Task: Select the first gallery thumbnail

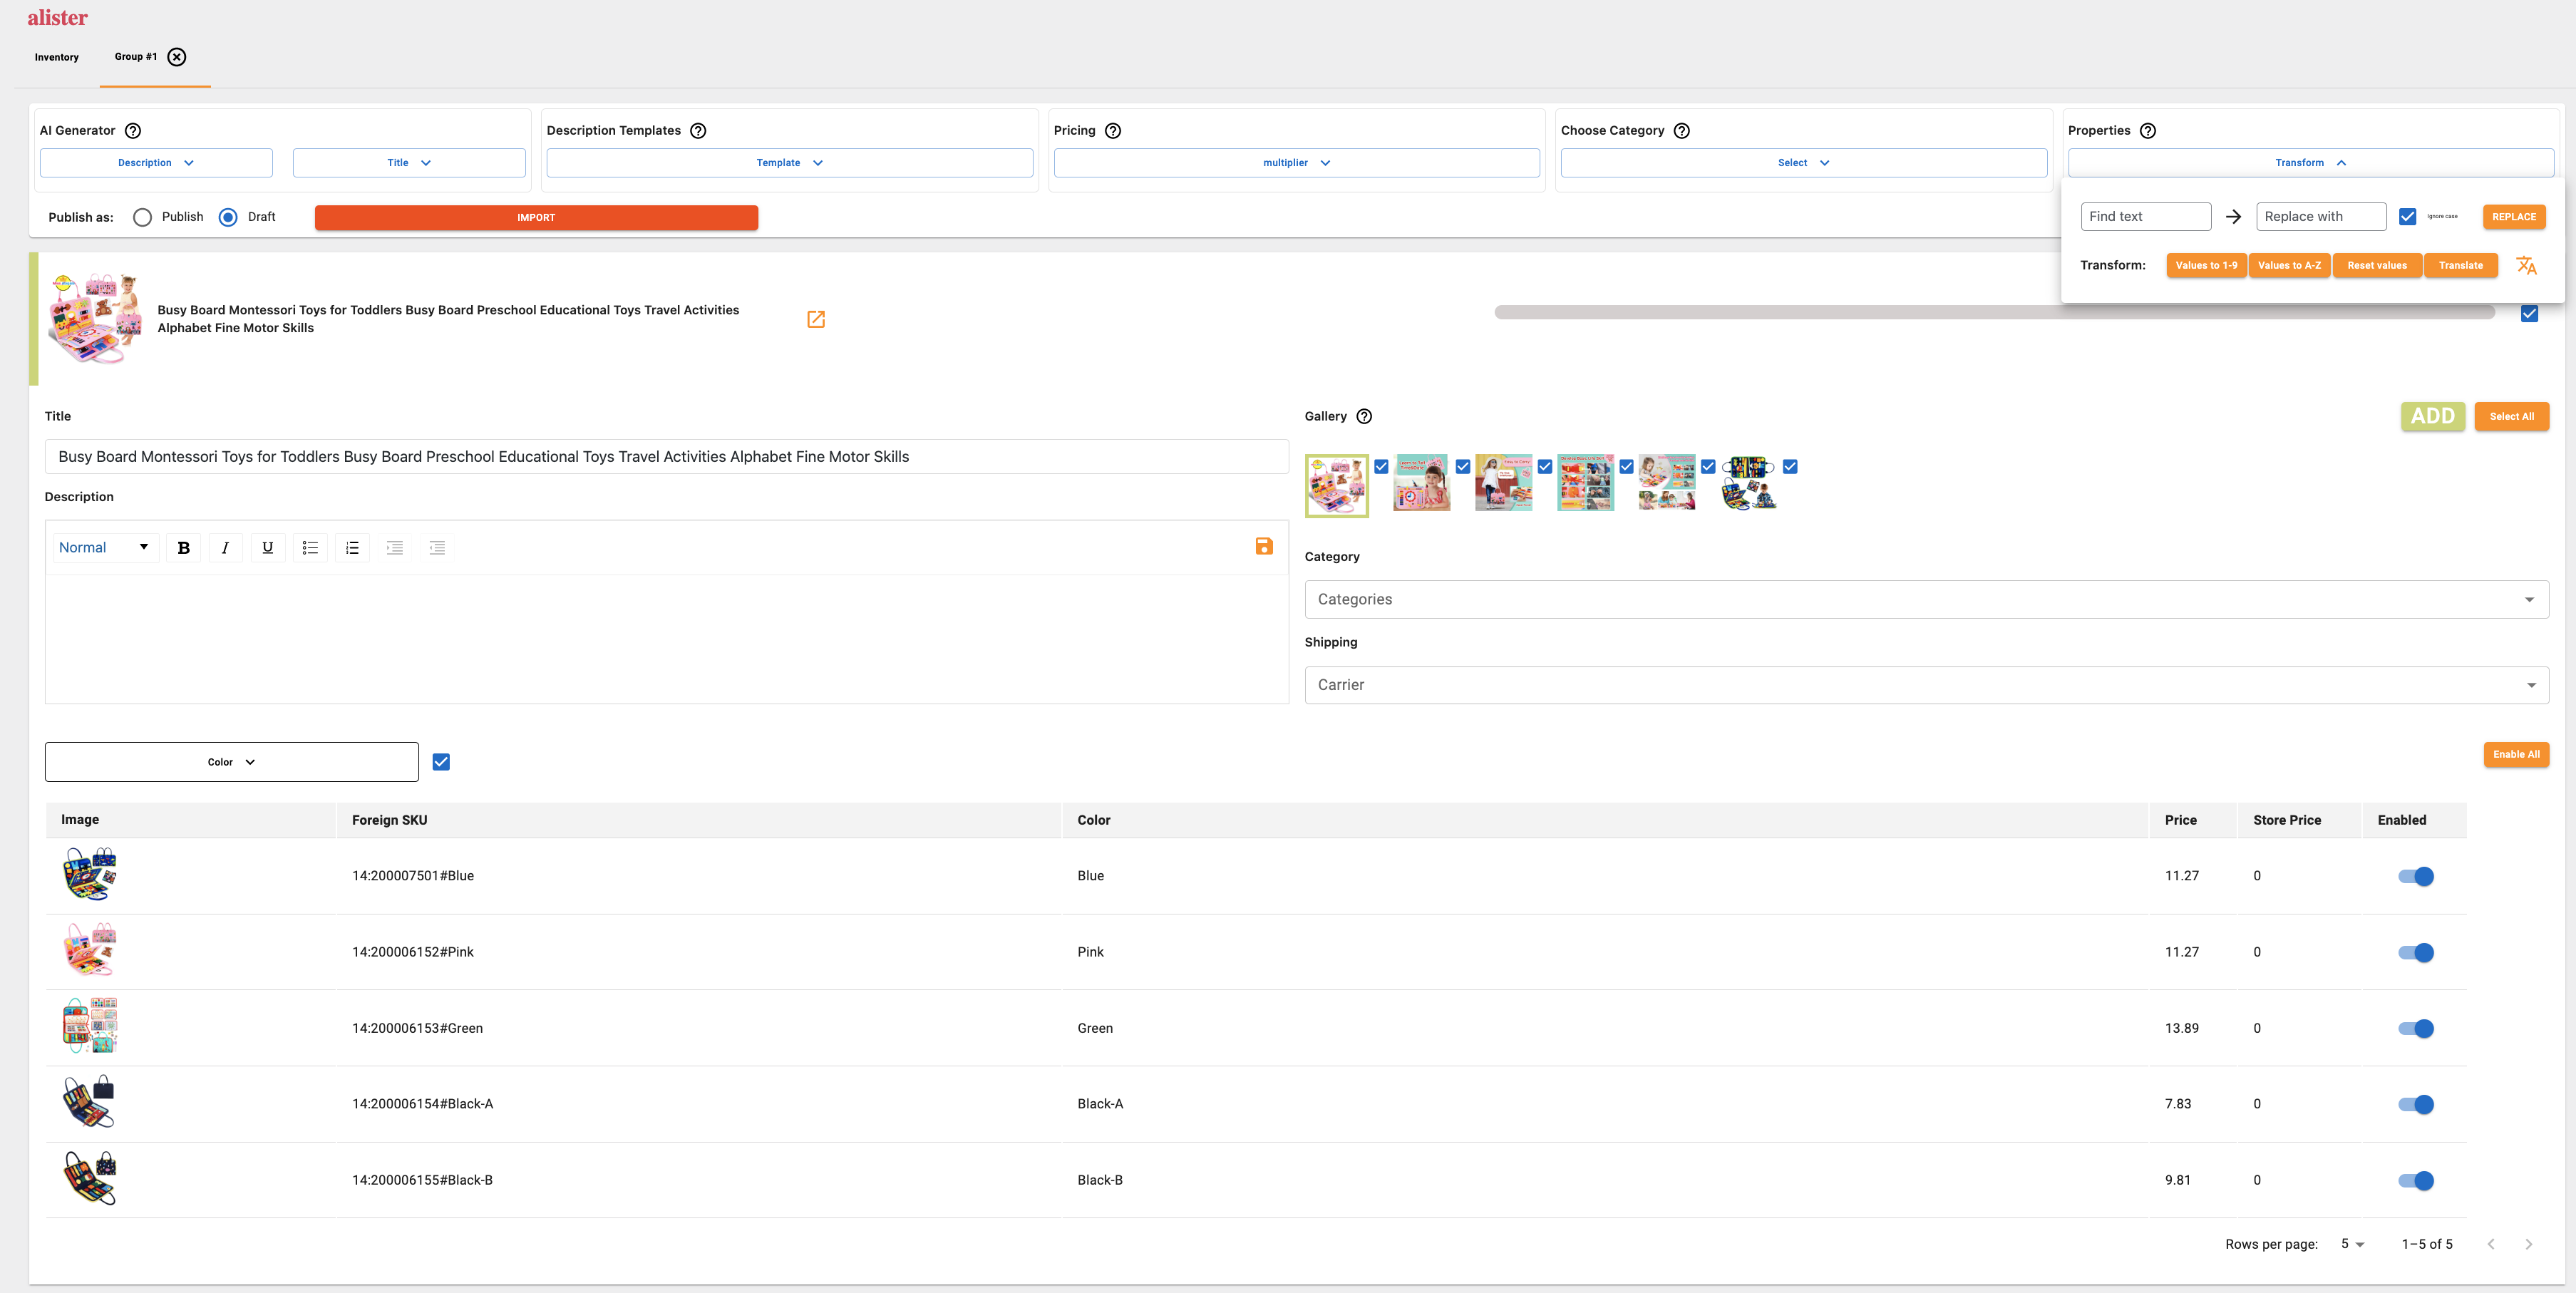Action: (x=1337, y=486)
